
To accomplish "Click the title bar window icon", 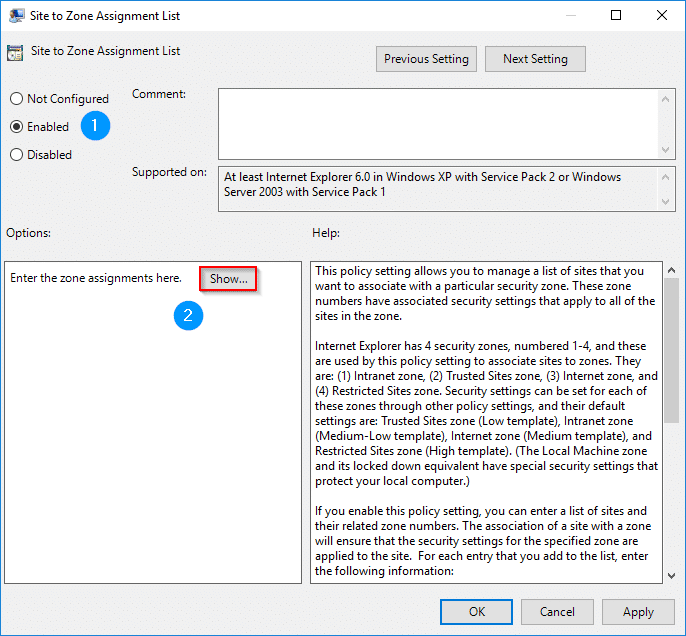I will [16, 16].
